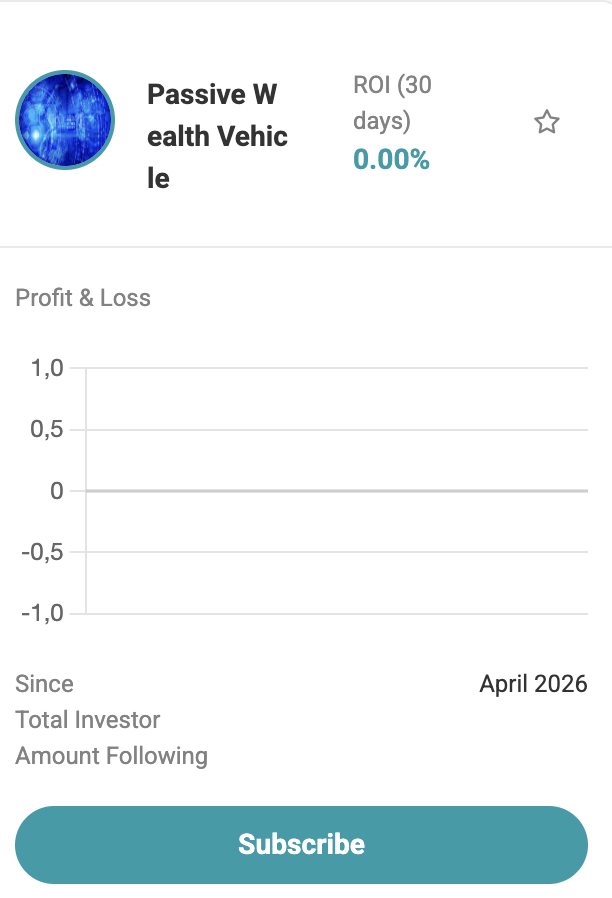The image size is (612, 898).
Task: Click the Amount Following label
Action: click(x=112, y=756)
